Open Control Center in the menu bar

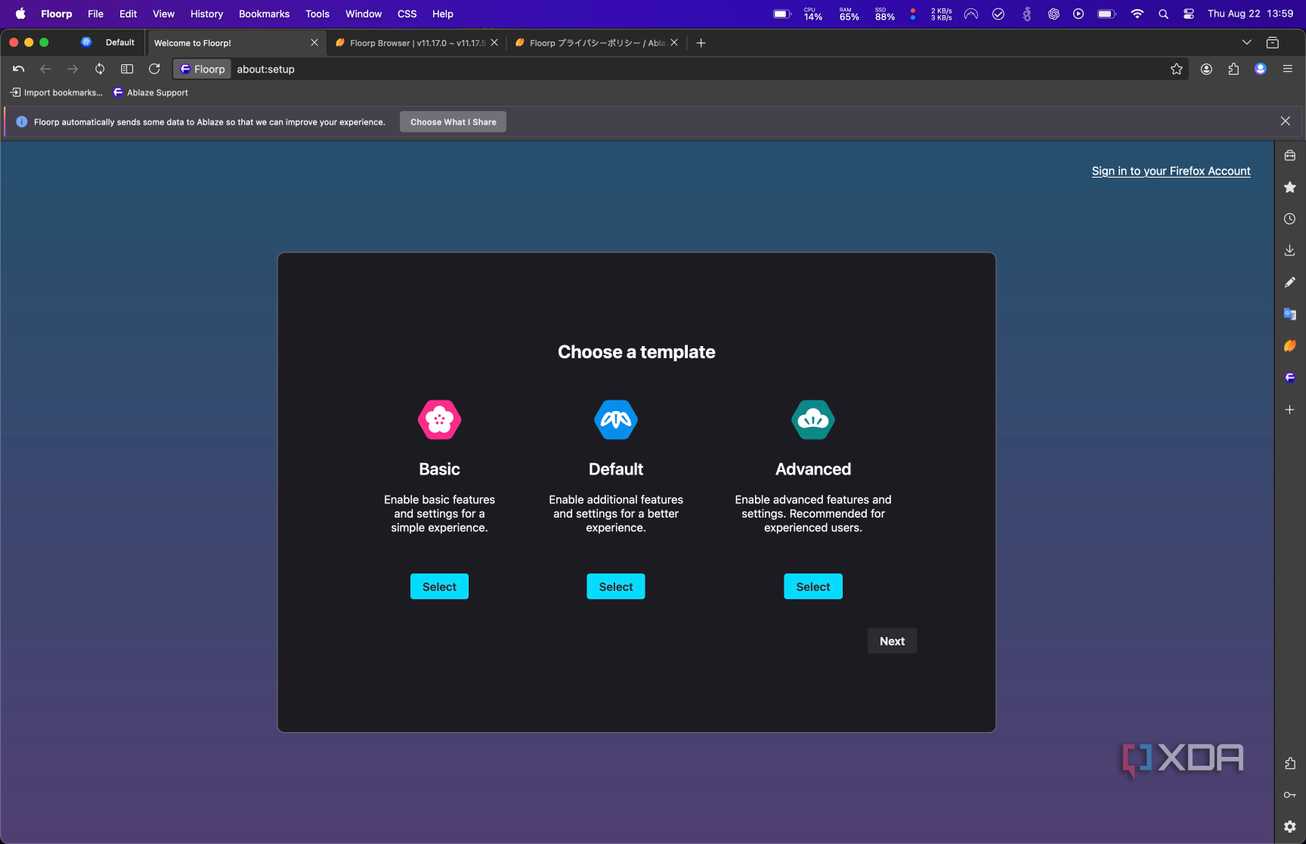[x=1189, y=14]
